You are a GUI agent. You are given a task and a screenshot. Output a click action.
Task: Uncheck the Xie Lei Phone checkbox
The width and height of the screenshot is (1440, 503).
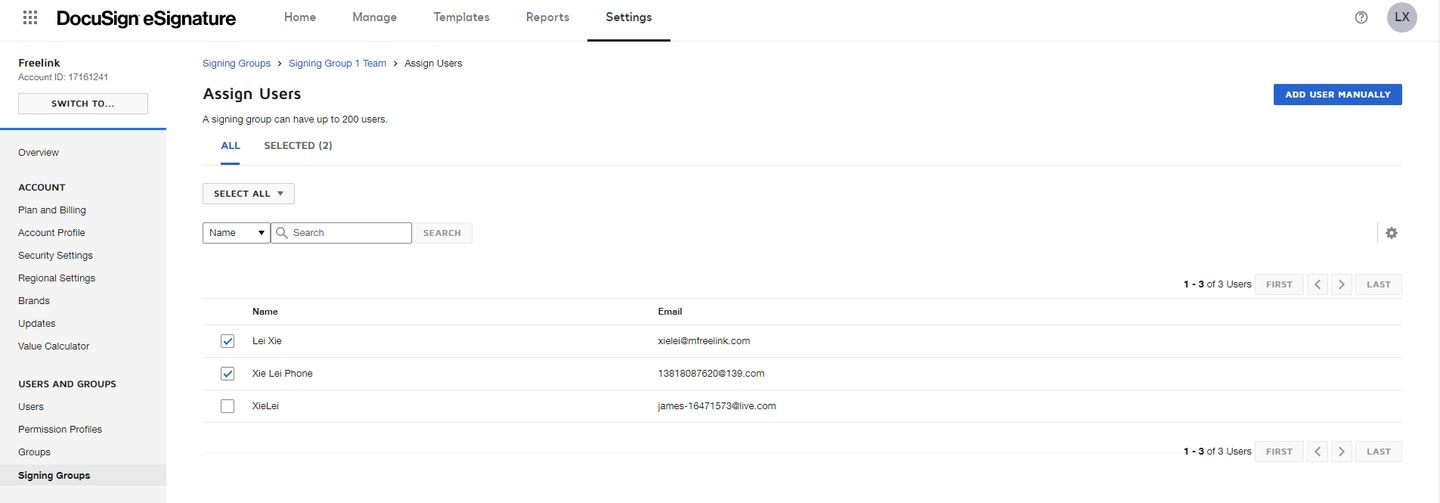[x=227, y=374]
